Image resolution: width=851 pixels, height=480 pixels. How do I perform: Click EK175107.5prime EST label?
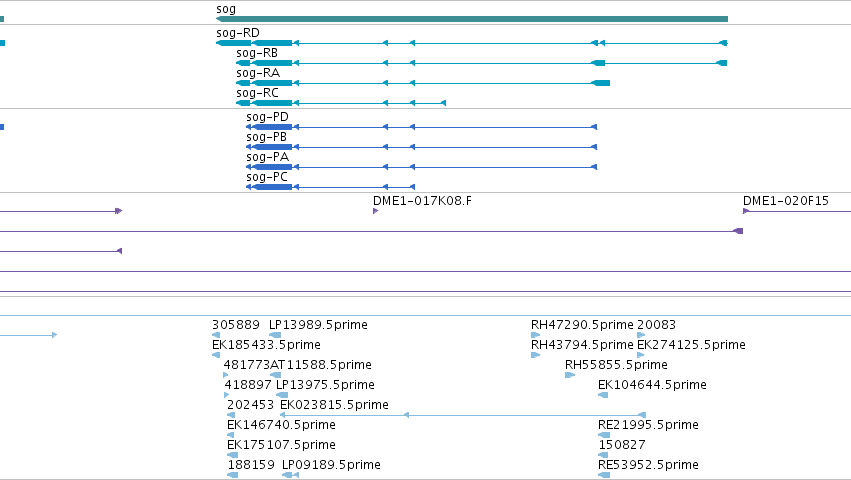click(281, 445)
